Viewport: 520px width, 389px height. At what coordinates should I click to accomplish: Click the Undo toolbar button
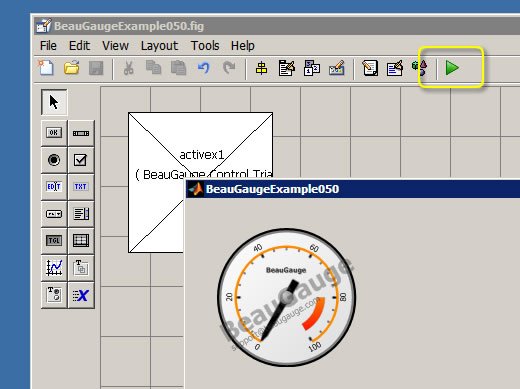pyautogui.click(x=203, y=68)
